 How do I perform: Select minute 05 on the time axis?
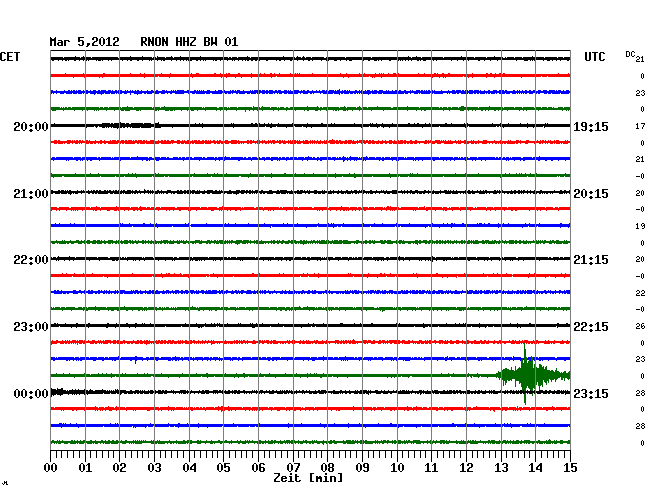click(223, 467)
